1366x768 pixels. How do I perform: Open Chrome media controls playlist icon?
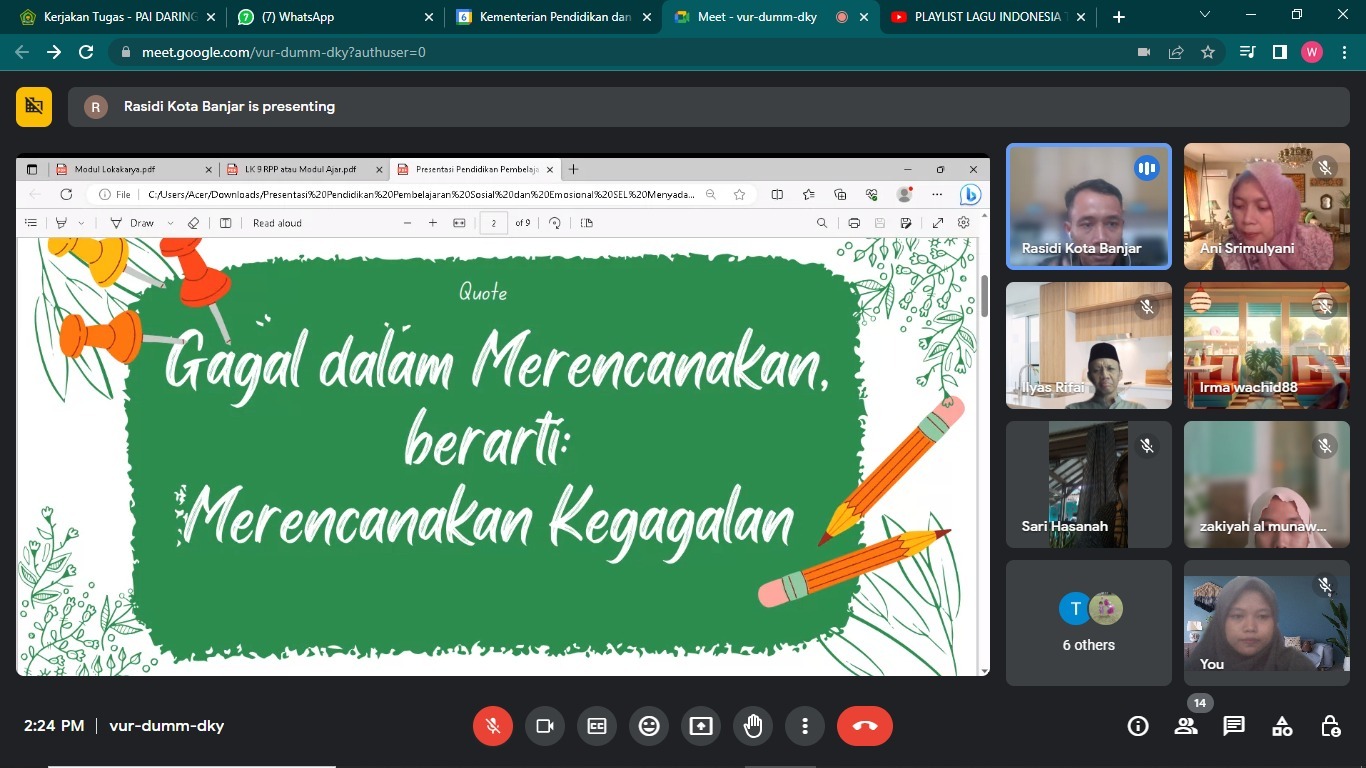(1247, 52)
